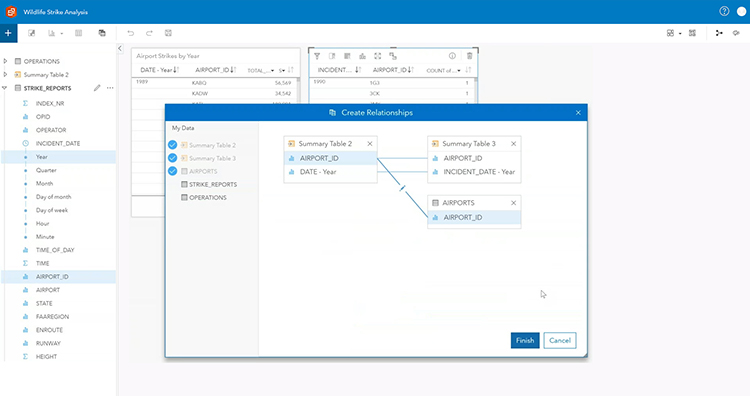This screenshot has width=750, height=396.
Task: Remove the AIRPORTS table card with X
Action: [513, 203]
